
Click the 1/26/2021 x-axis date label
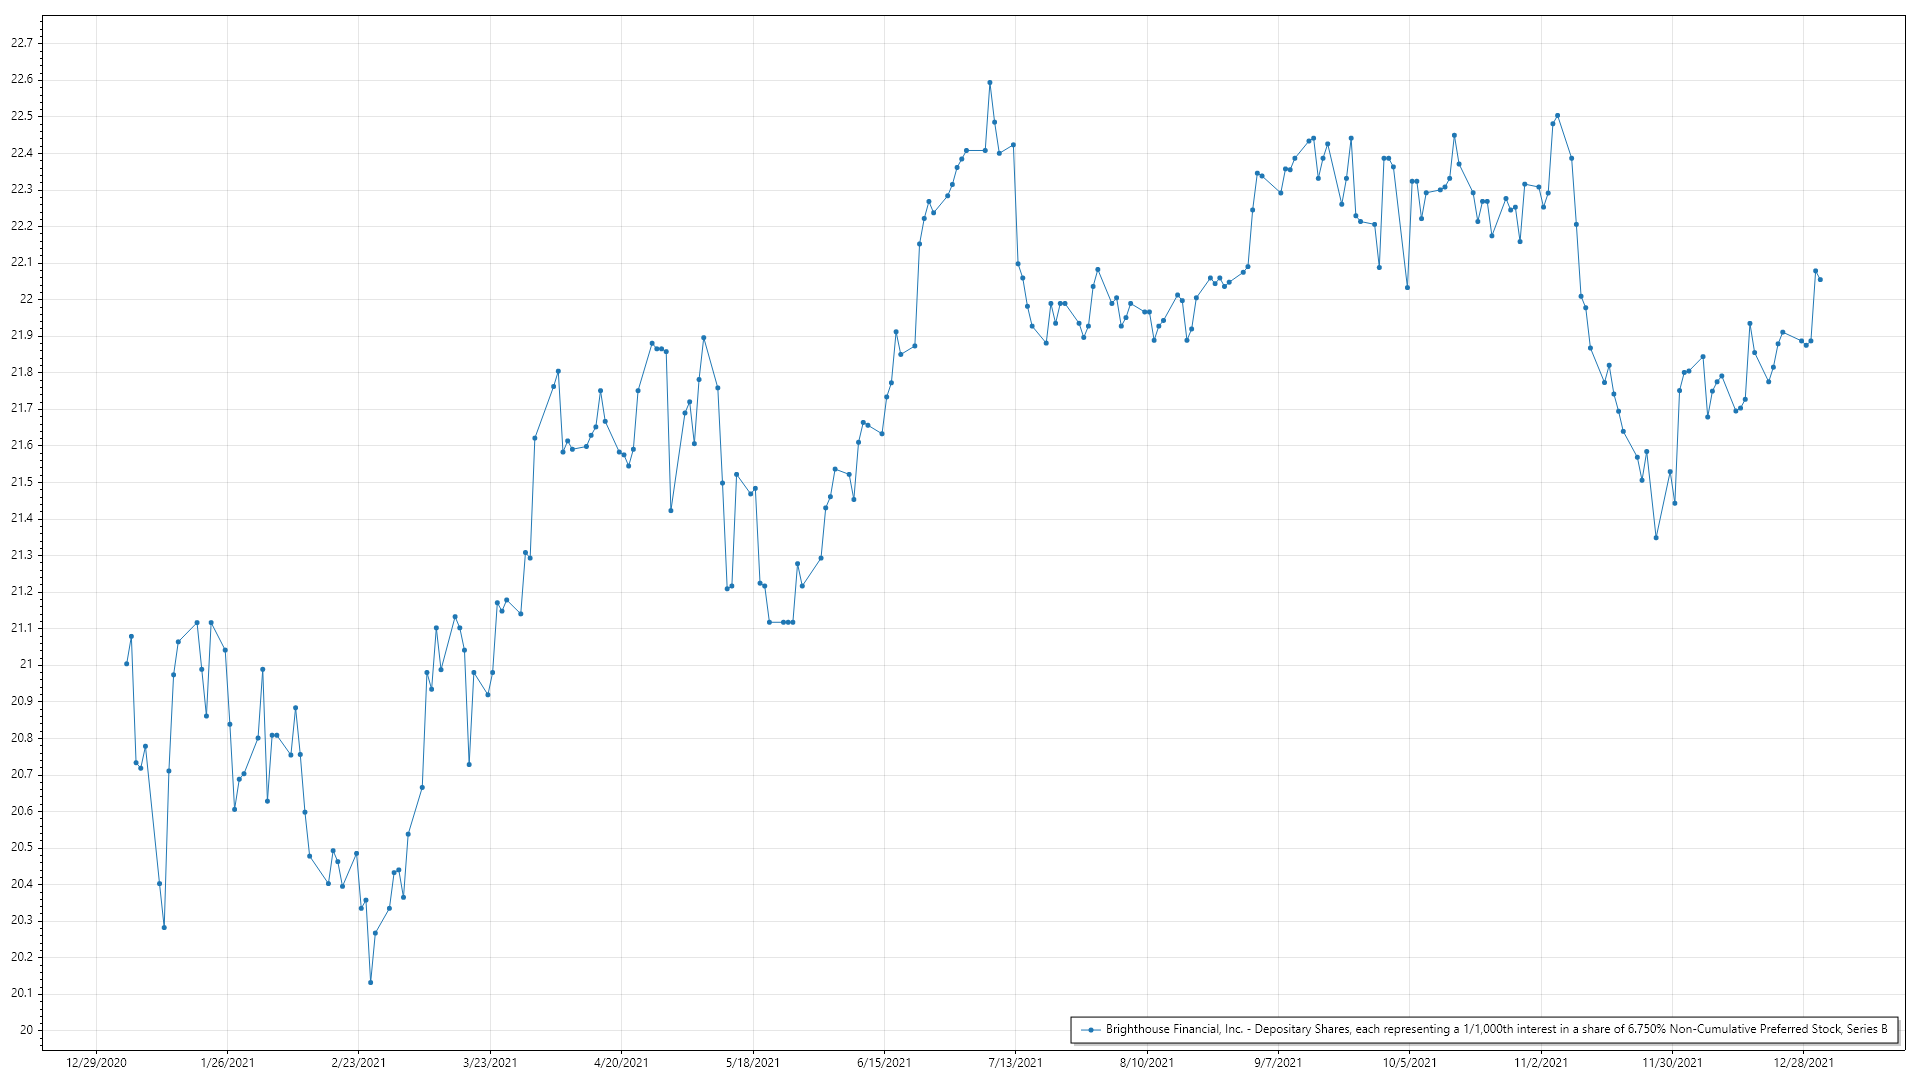(x=227, y=1063)
